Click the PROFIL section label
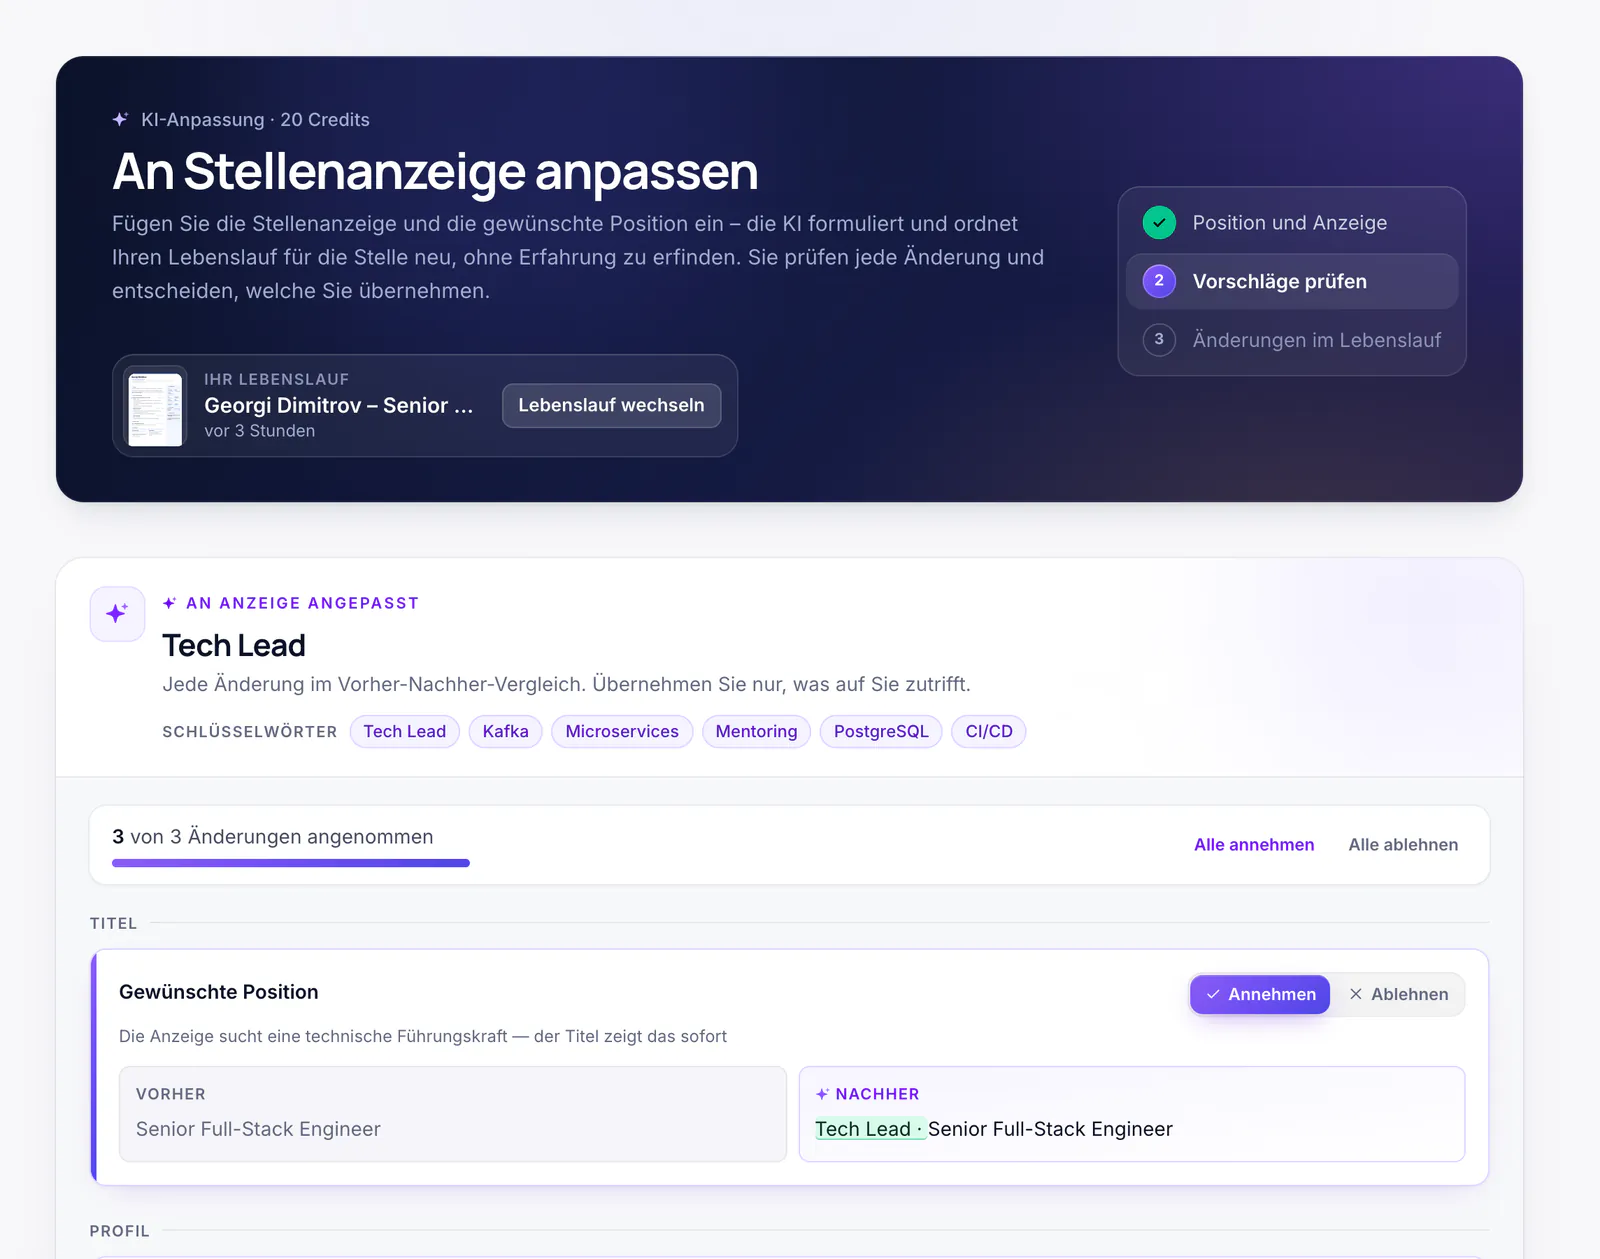1600x1259 pixels. [120, 1231]
